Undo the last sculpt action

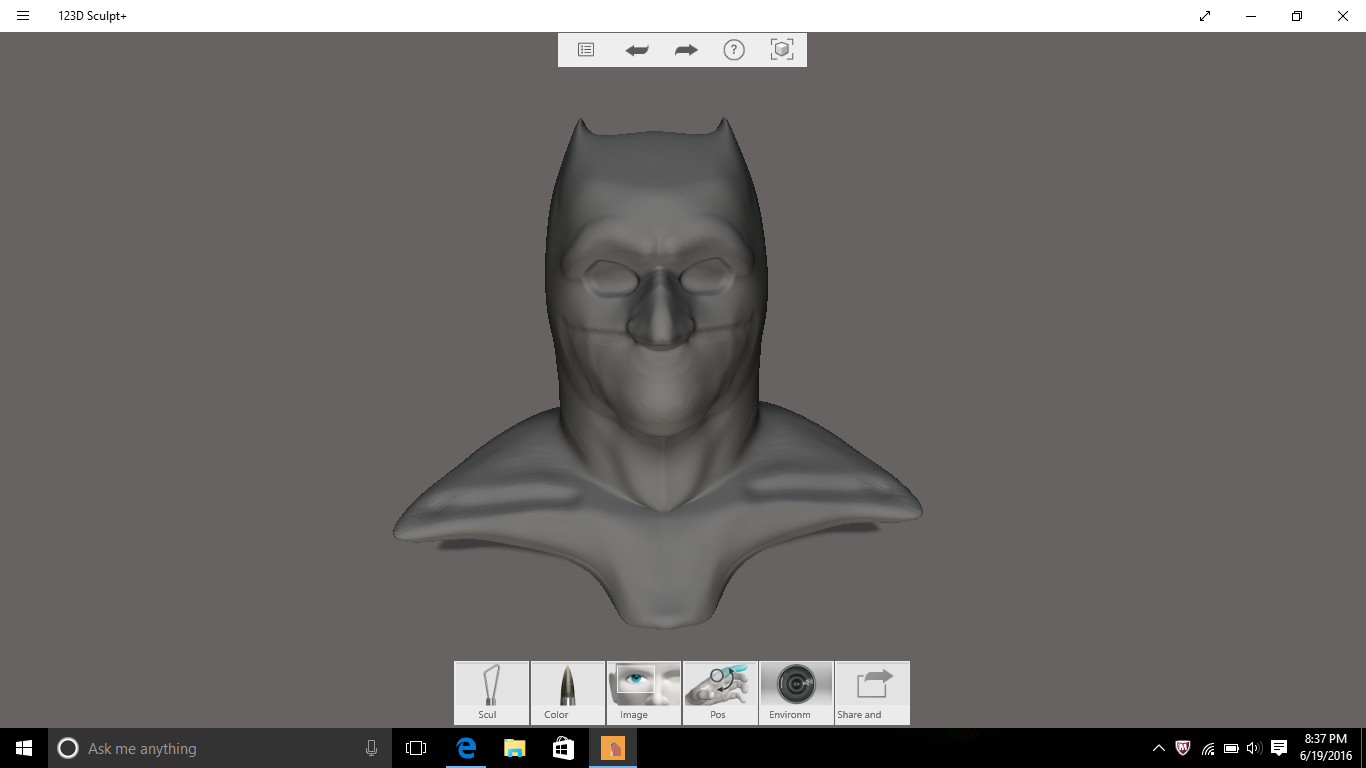(637, 50)
